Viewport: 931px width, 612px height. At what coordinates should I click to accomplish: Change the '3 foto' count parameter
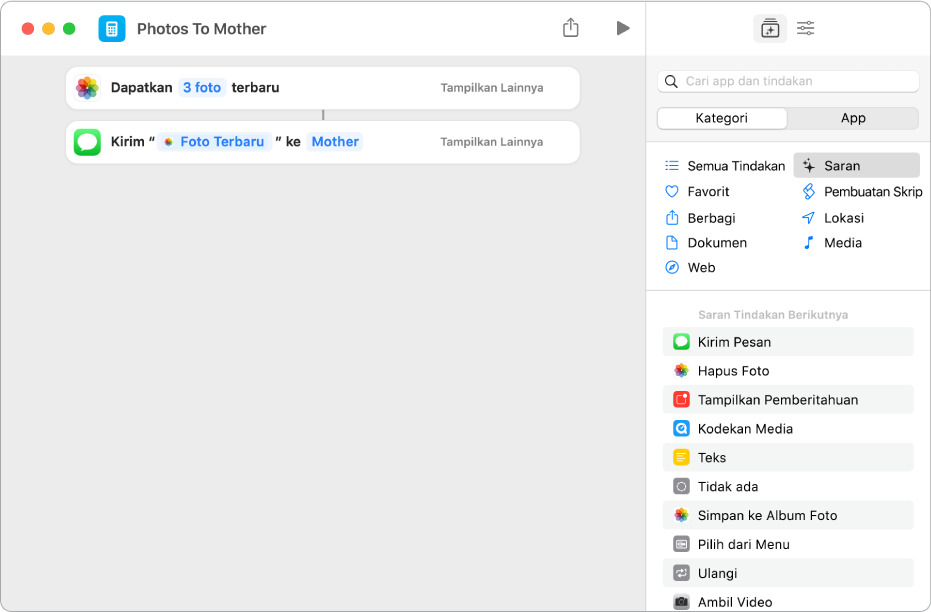coord(202,88)
